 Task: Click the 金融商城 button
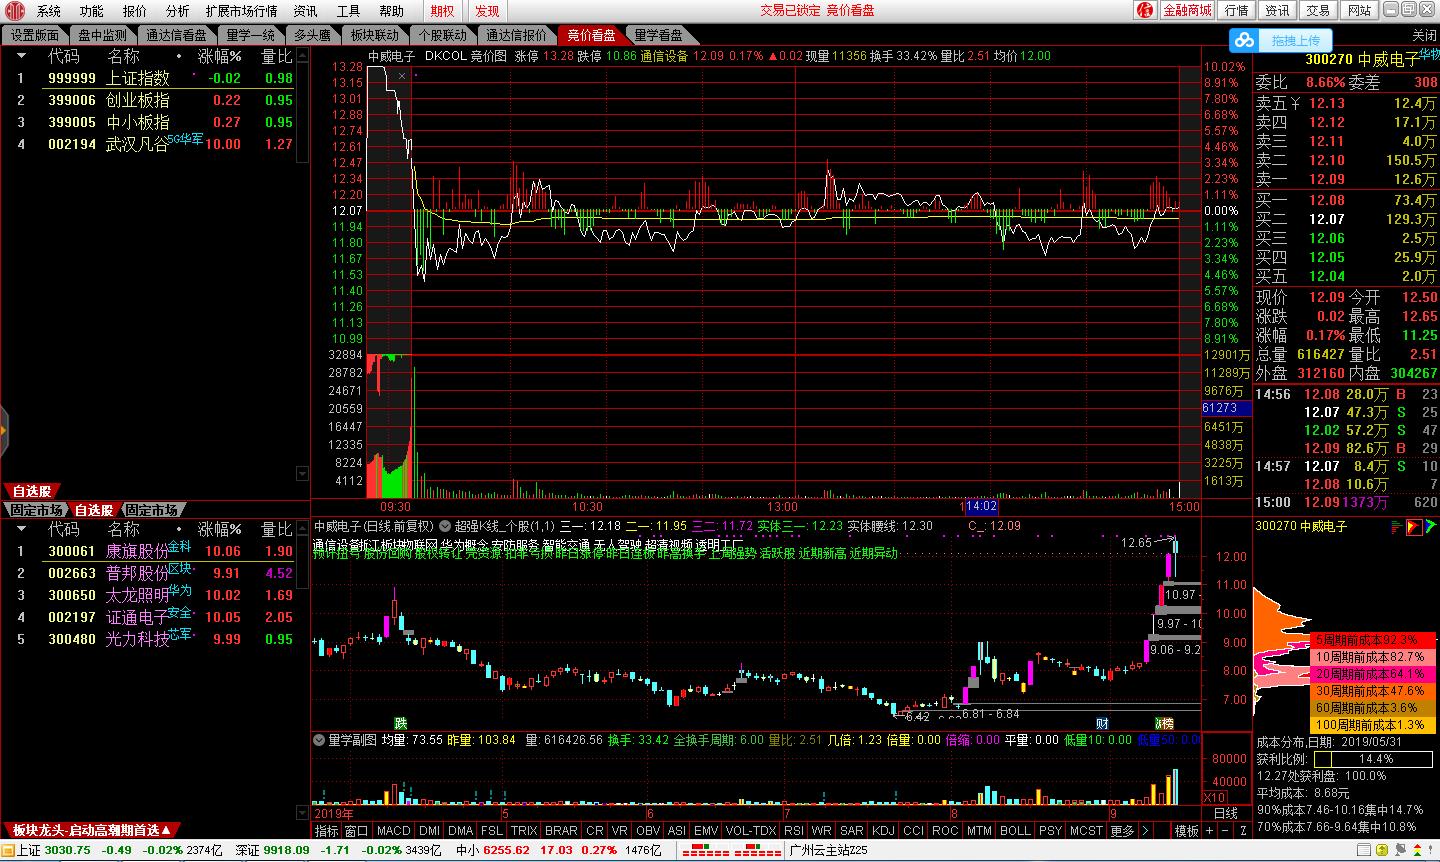pyautogui.click(x=1187, y=10)
